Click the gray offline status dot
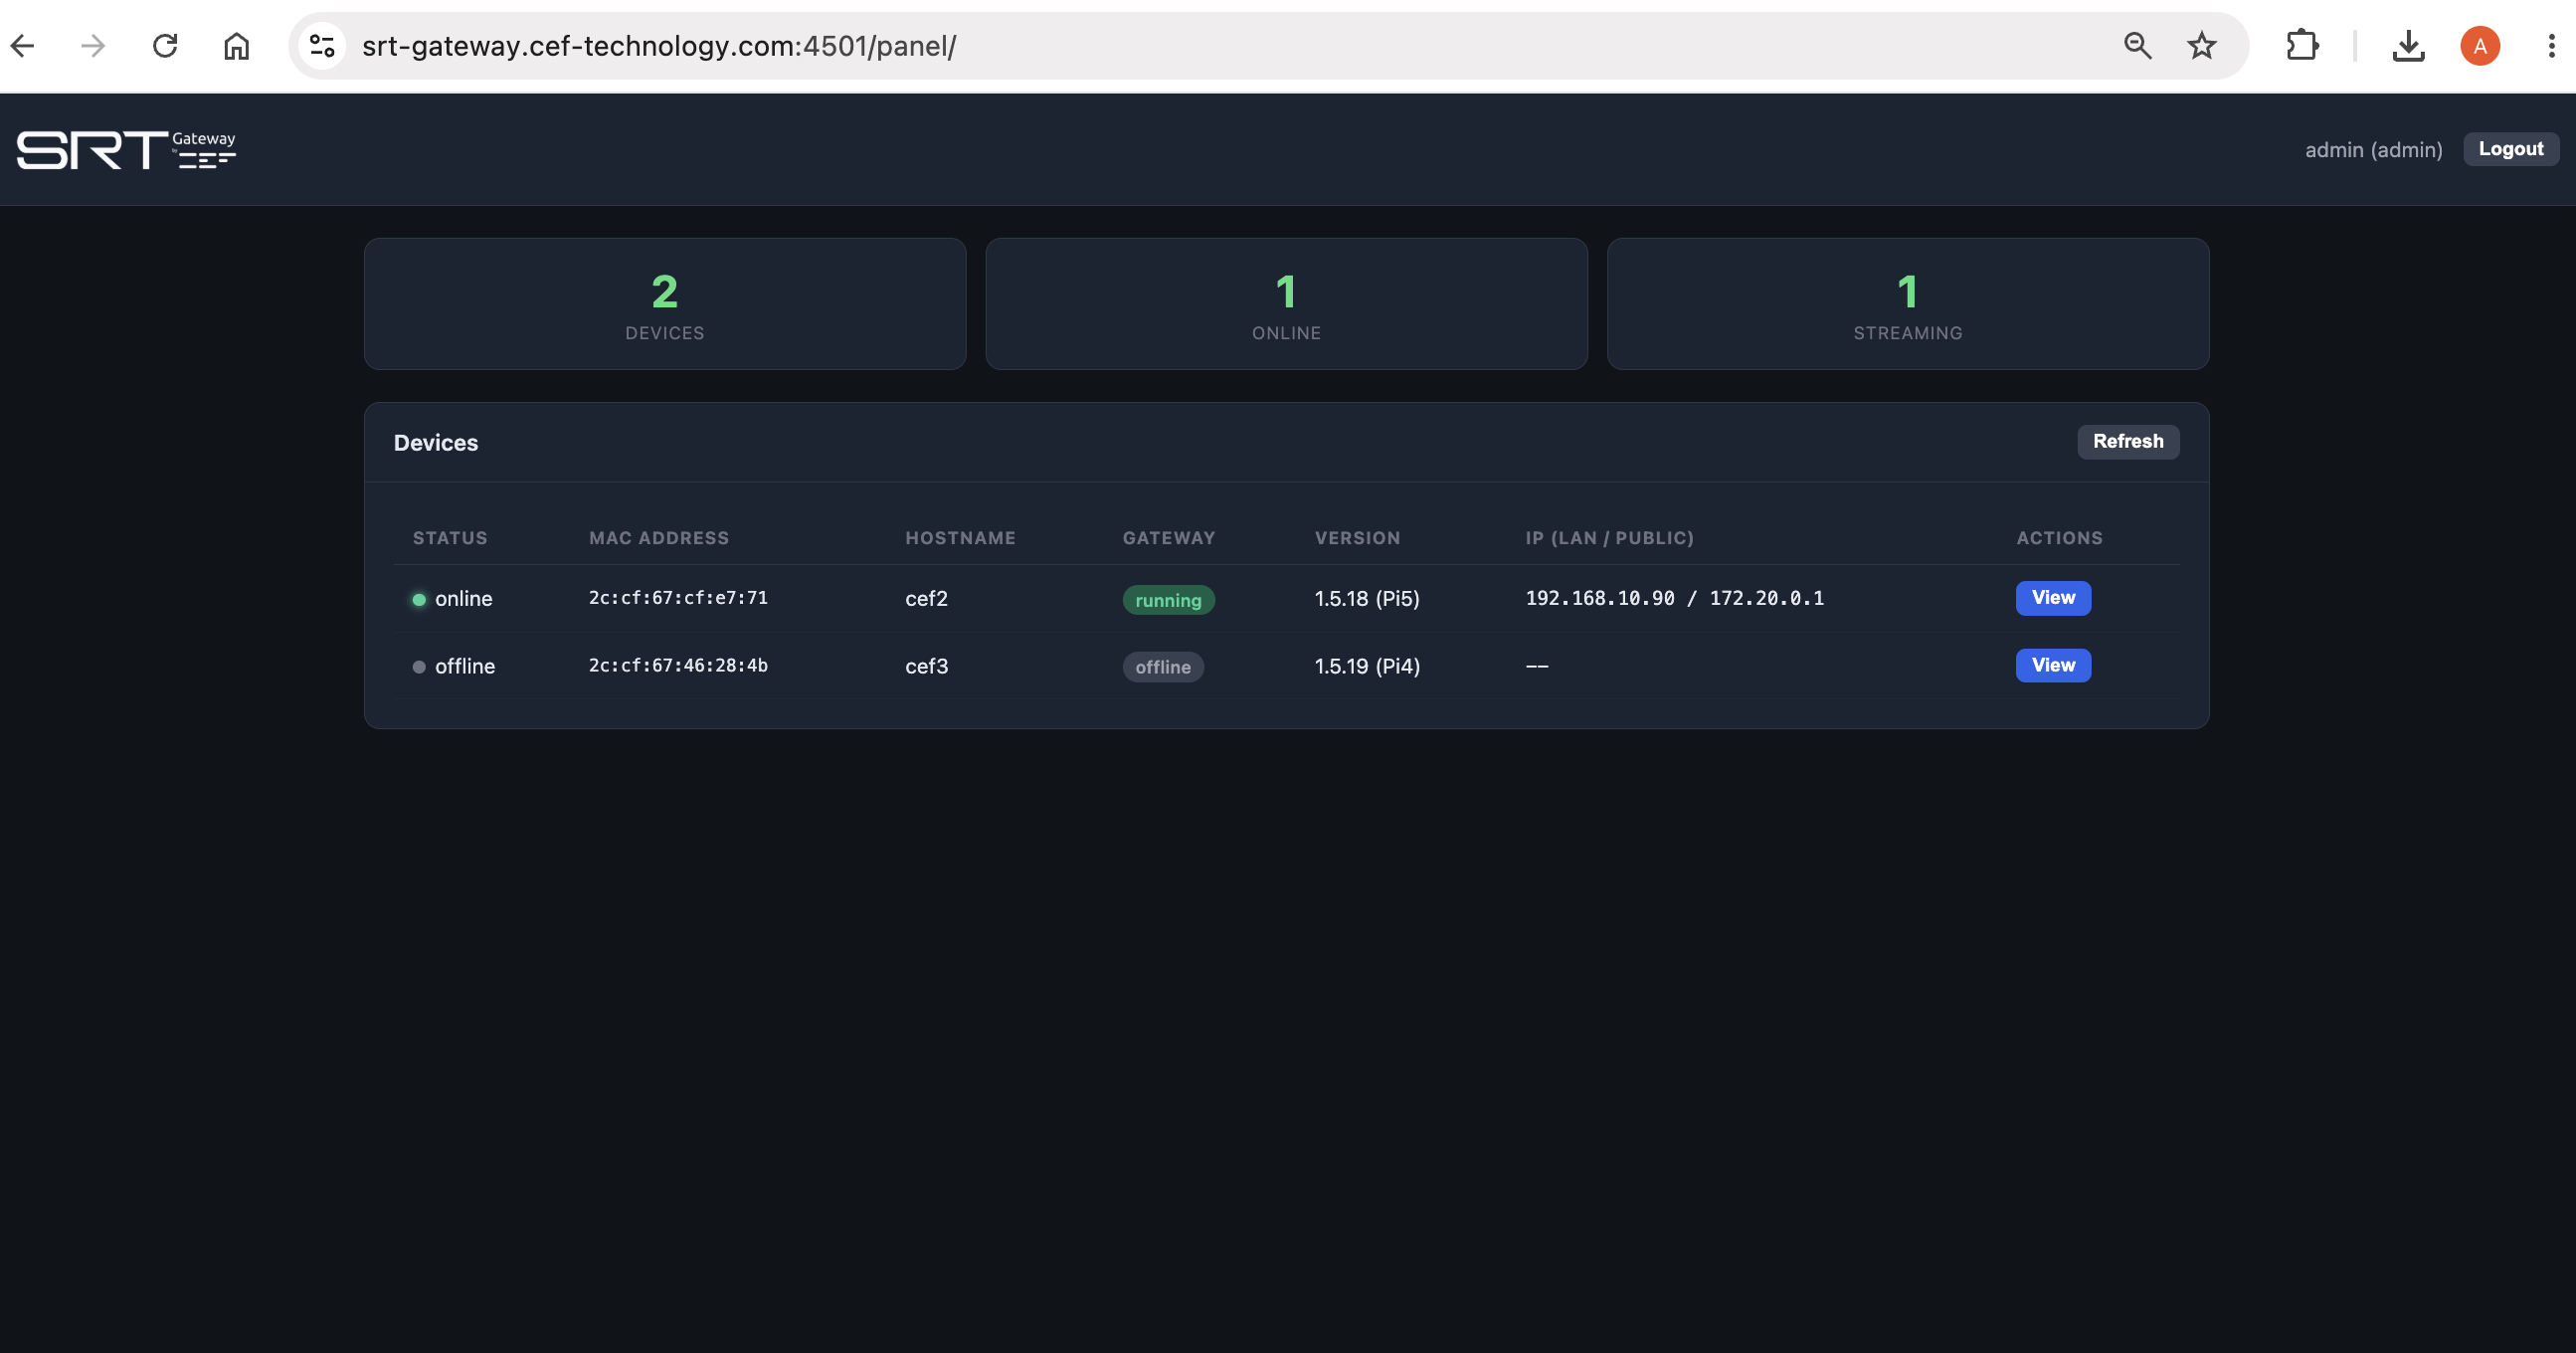The width and height of the screenshot is (2576, 1353). [x=419, y=667]
